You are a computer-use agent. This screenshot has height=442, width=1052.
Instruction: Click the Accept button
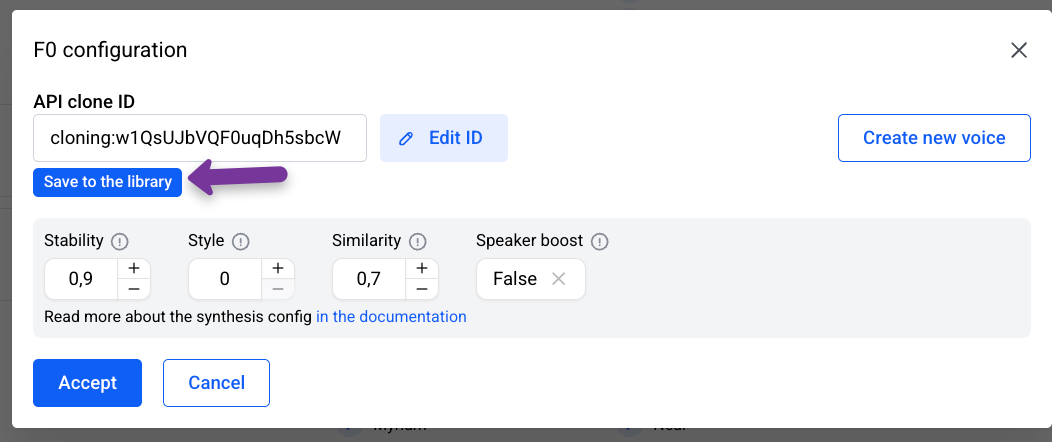point(87,383)
